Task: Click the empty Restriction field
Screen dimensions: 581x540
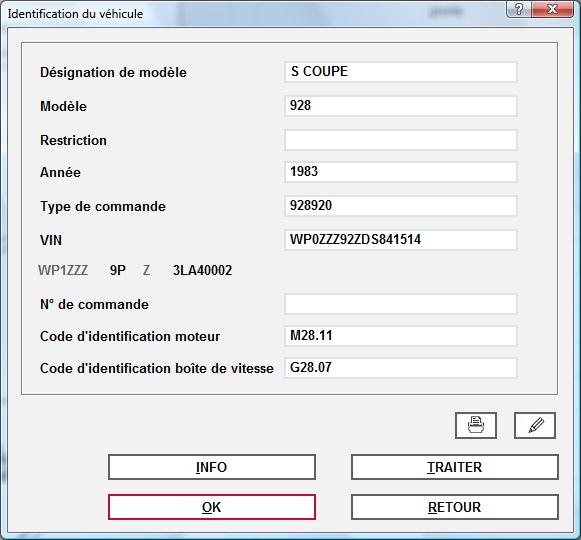Action: point(401,140)
